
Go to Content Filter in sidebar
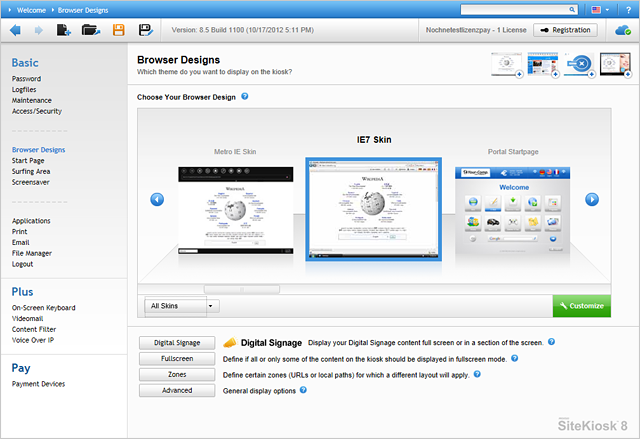click(x=34, y=329)
